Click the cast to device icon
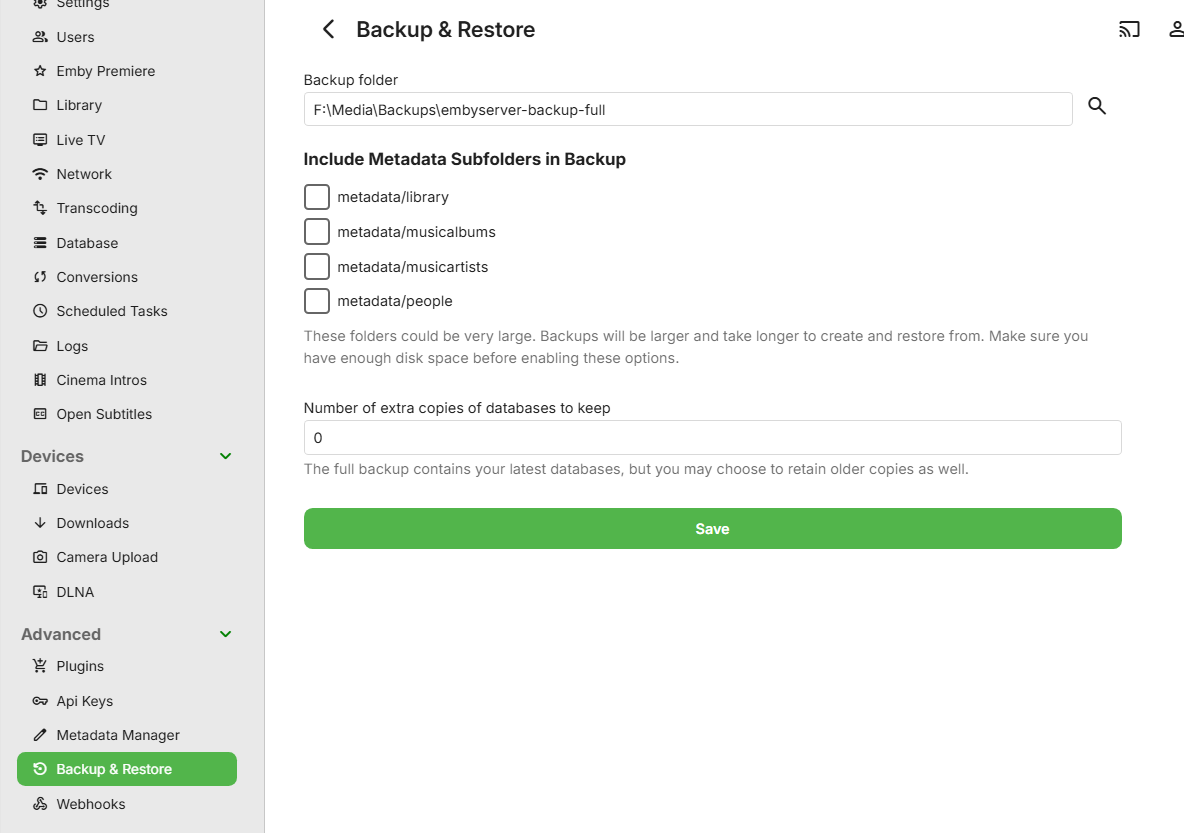The height and width of the screenshot is (833, 1184). click(1129, 30)
